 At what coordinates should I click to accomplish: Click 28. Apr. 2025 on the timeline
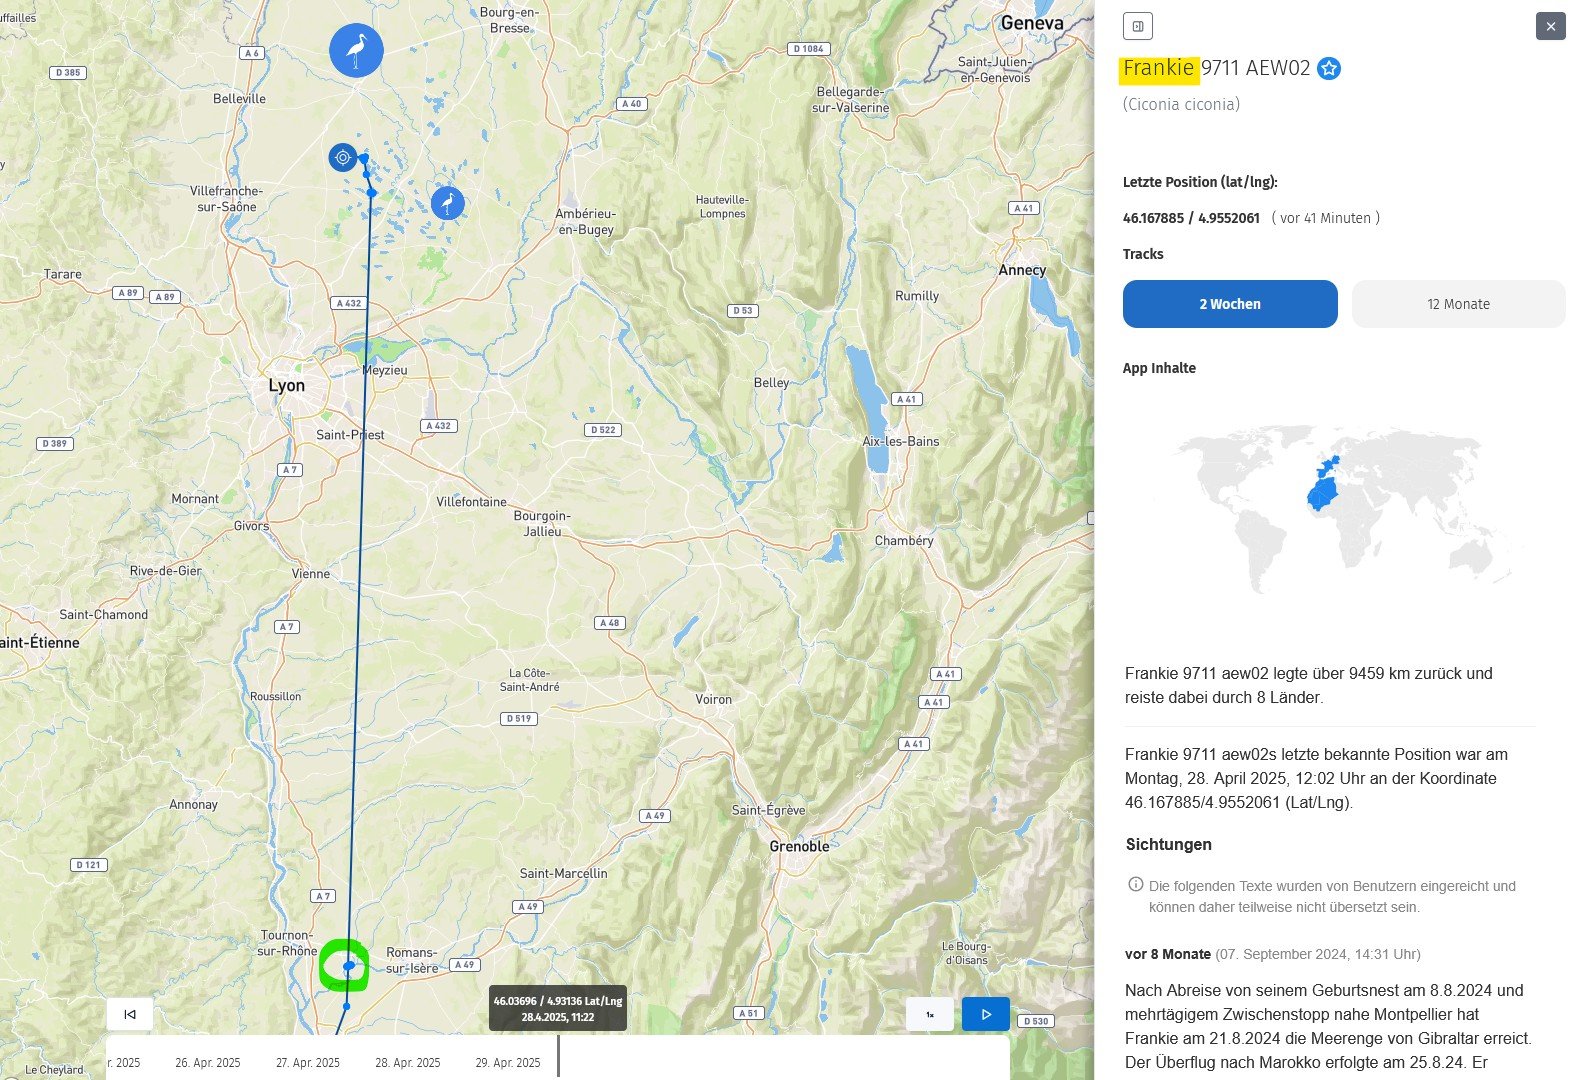coord(408,1062)
